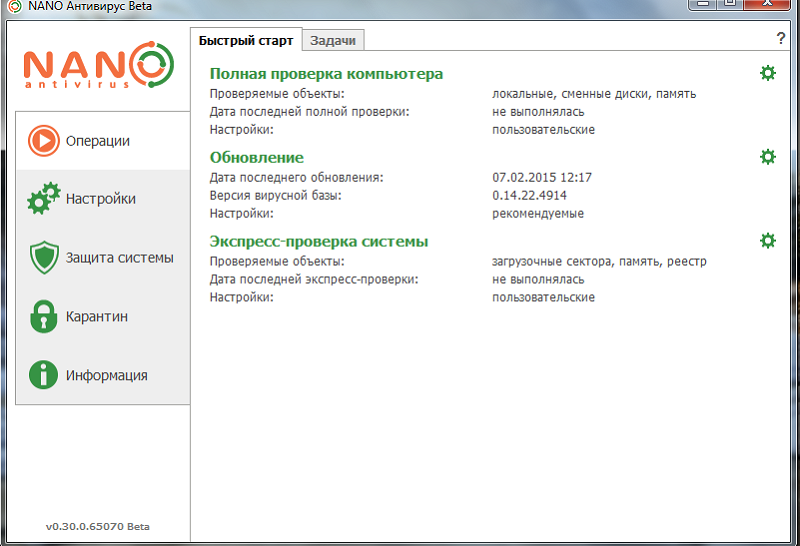This screenshot has width=800, height=546.
Task: Click the version label v0.30.0.65070 Beta
Action: coord(98,526)
